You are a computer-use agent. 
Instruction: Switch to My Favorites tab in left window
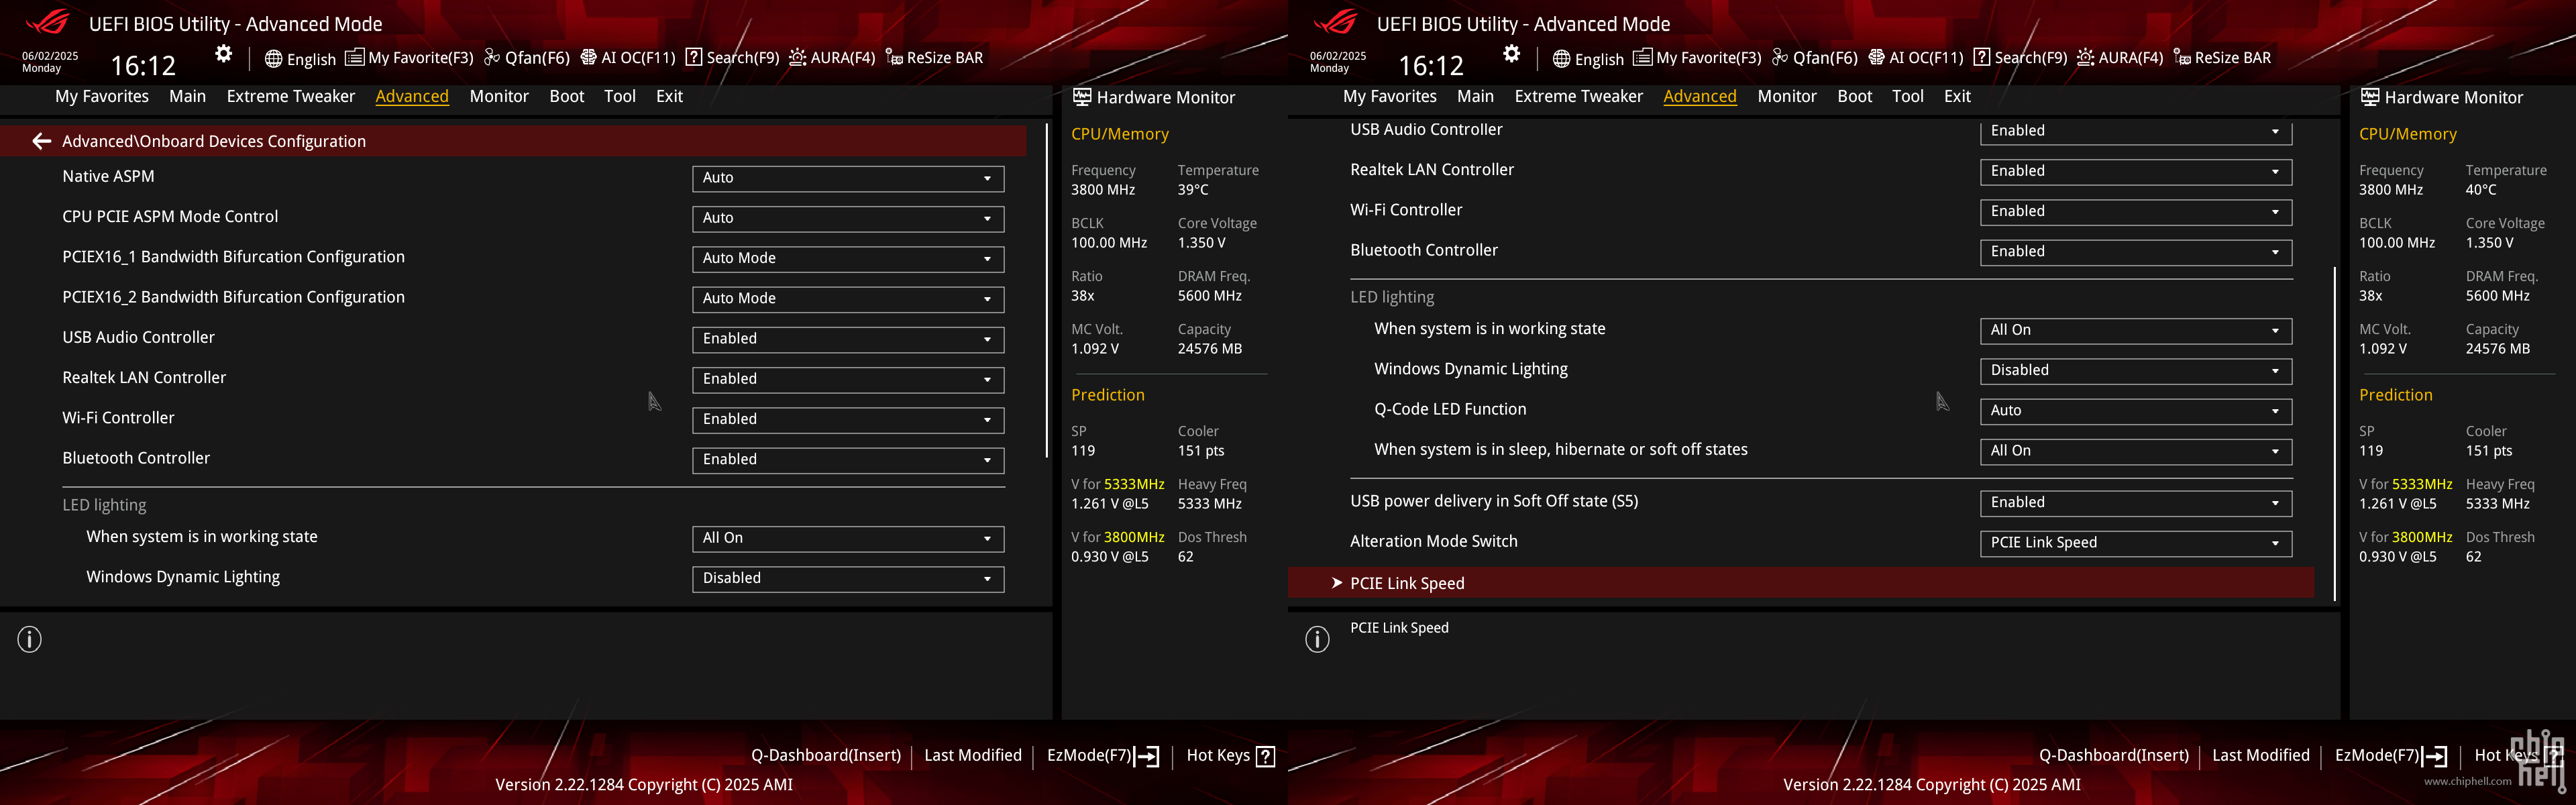click(x=102, y=96)
